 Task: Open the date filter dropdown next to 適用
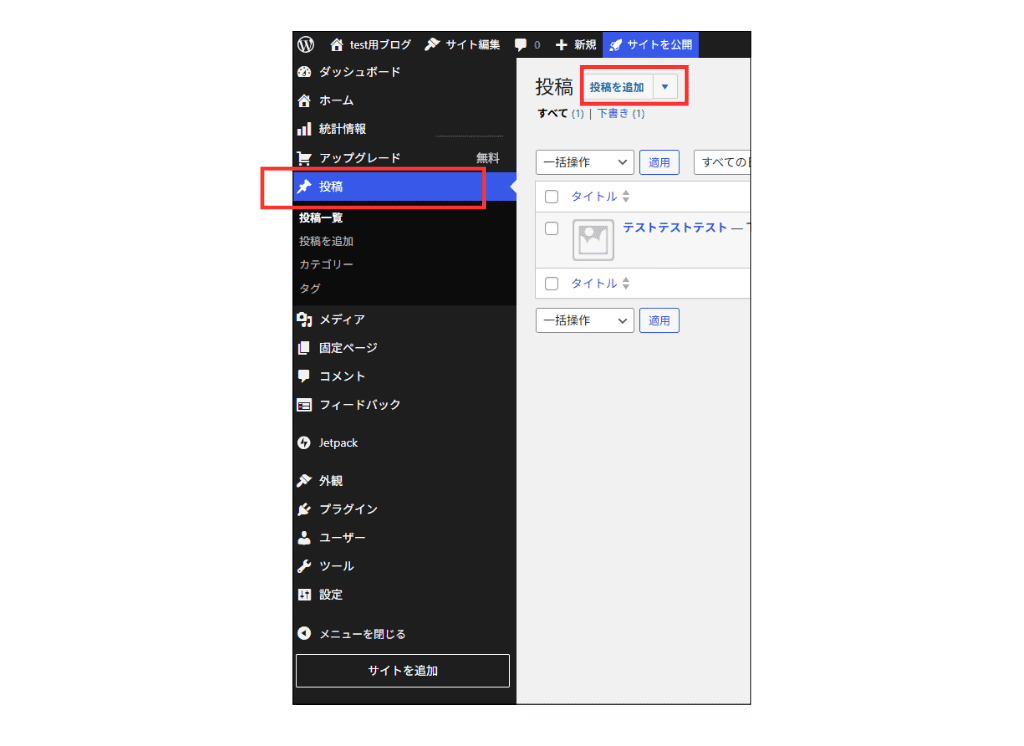[722, 161]
